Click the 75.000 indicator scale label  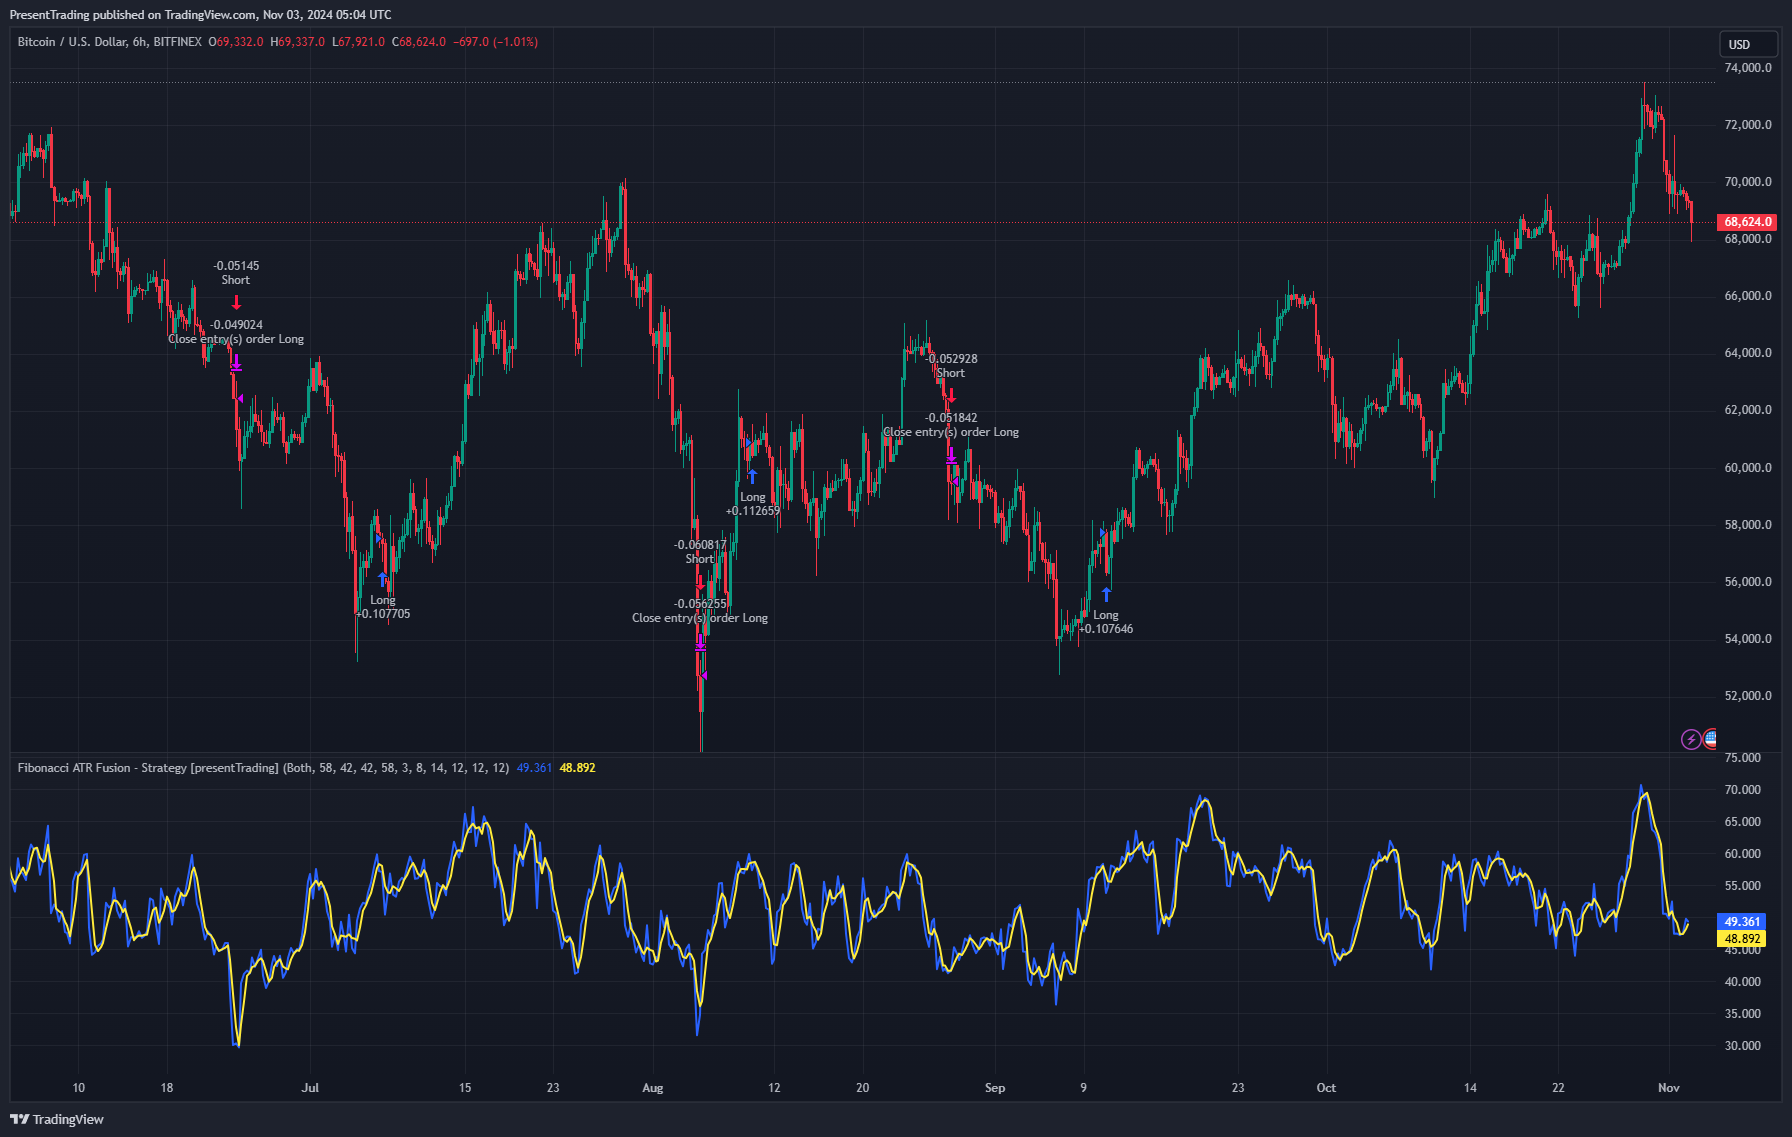[x=1743, y=758]
